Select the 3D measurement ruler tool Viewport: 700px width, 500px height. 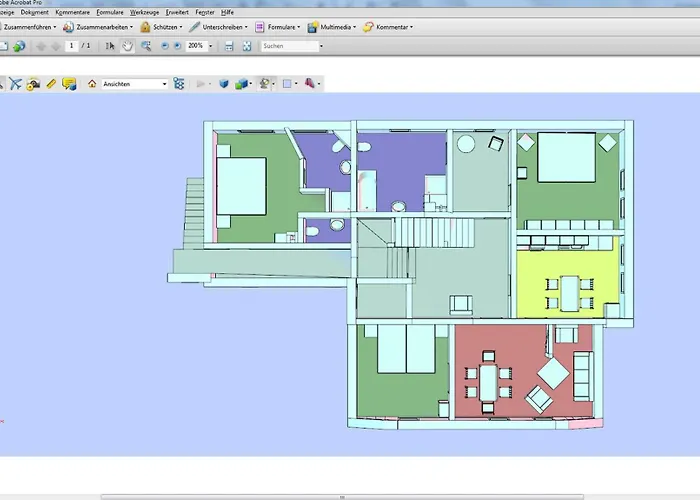coord(51,84)
